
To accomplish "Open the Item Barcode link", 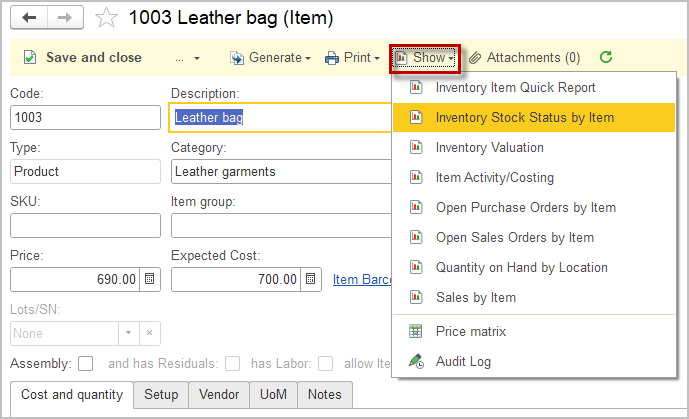I will click(x=362, y=279).
